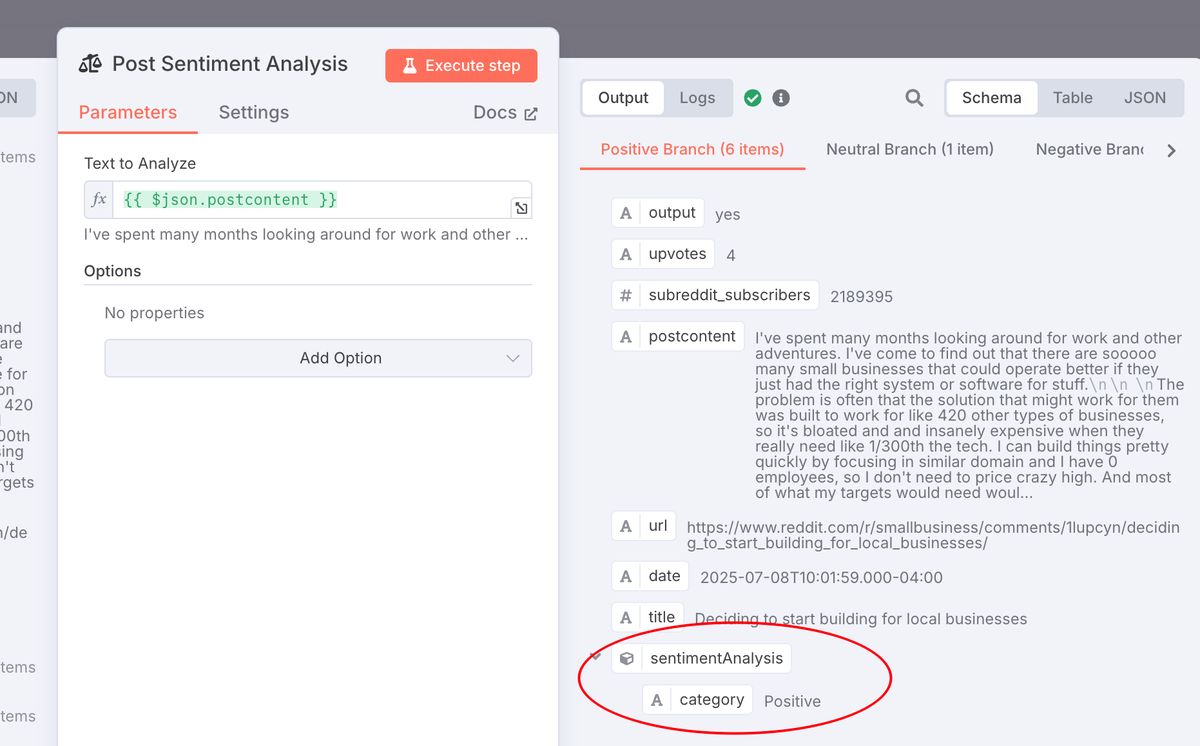The width and height of the screenshot is (1200, 746).
Task: Click the Execute step button
Action: pos(461,65)
